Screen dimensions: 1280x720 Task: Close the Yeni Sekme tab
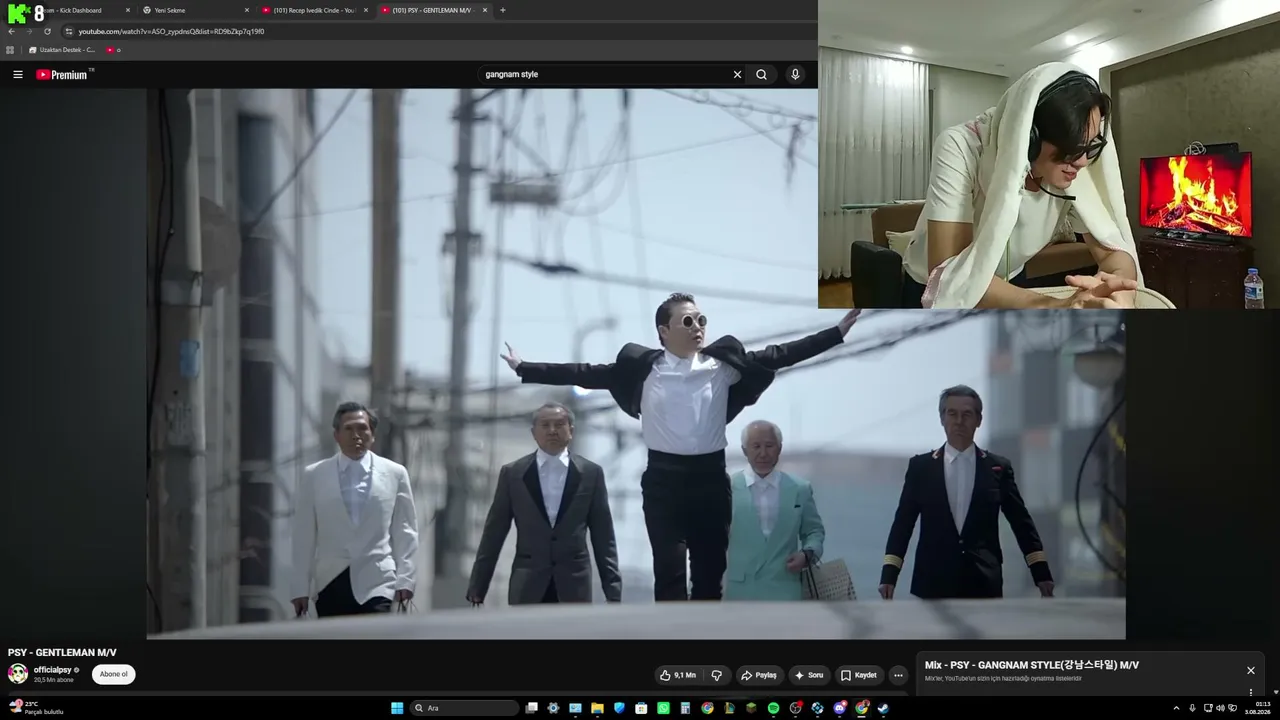pos(247,10)
